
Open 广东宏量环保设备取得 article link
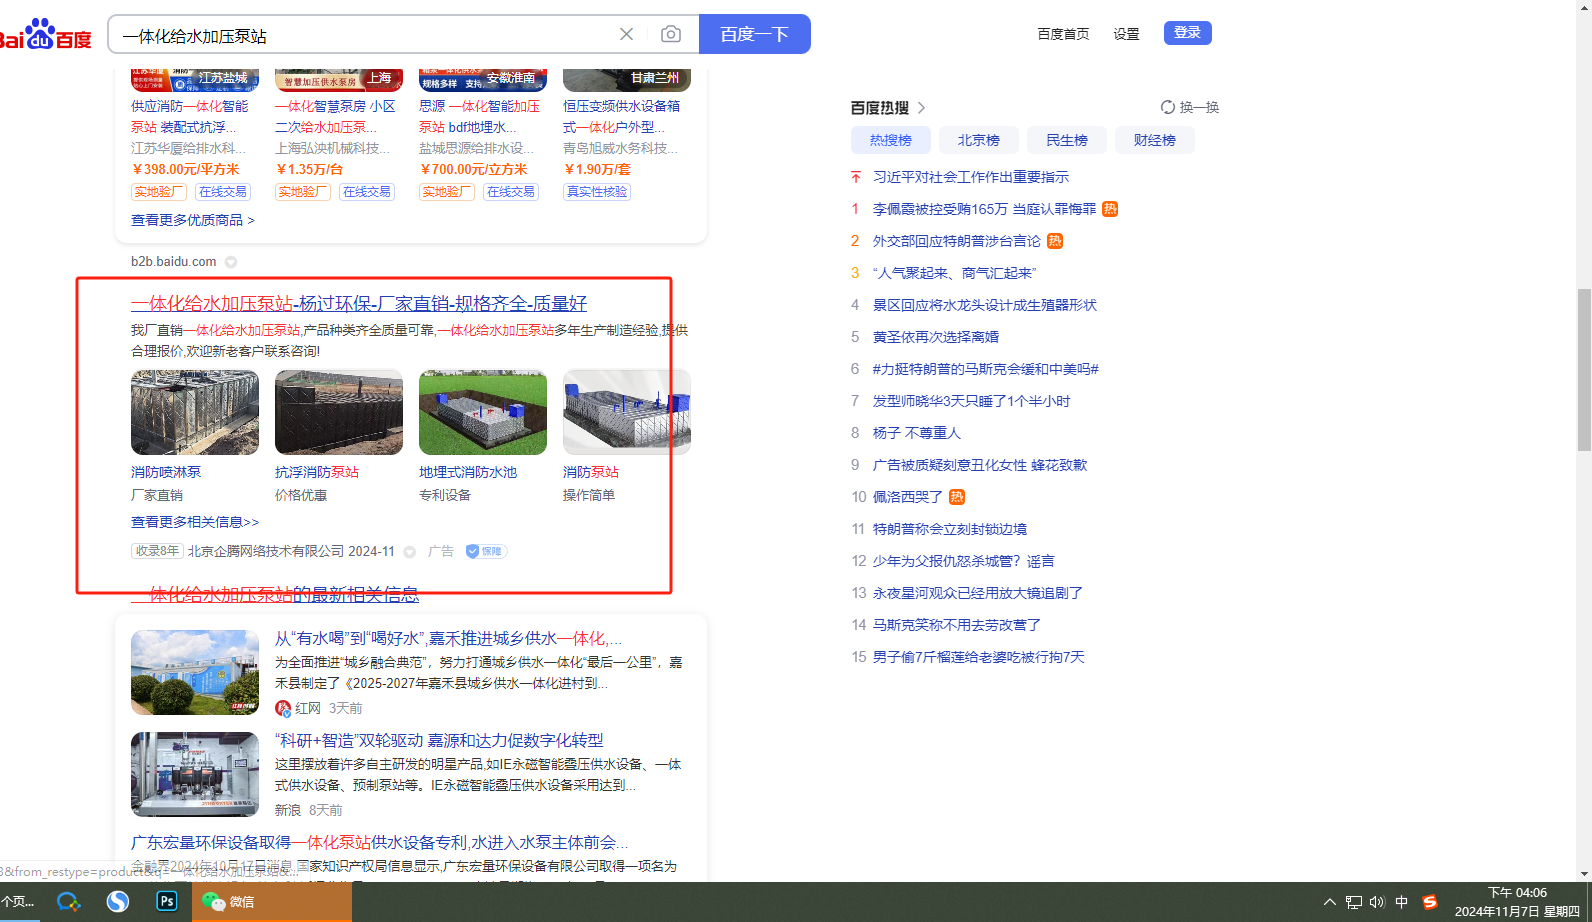(380, 842)
